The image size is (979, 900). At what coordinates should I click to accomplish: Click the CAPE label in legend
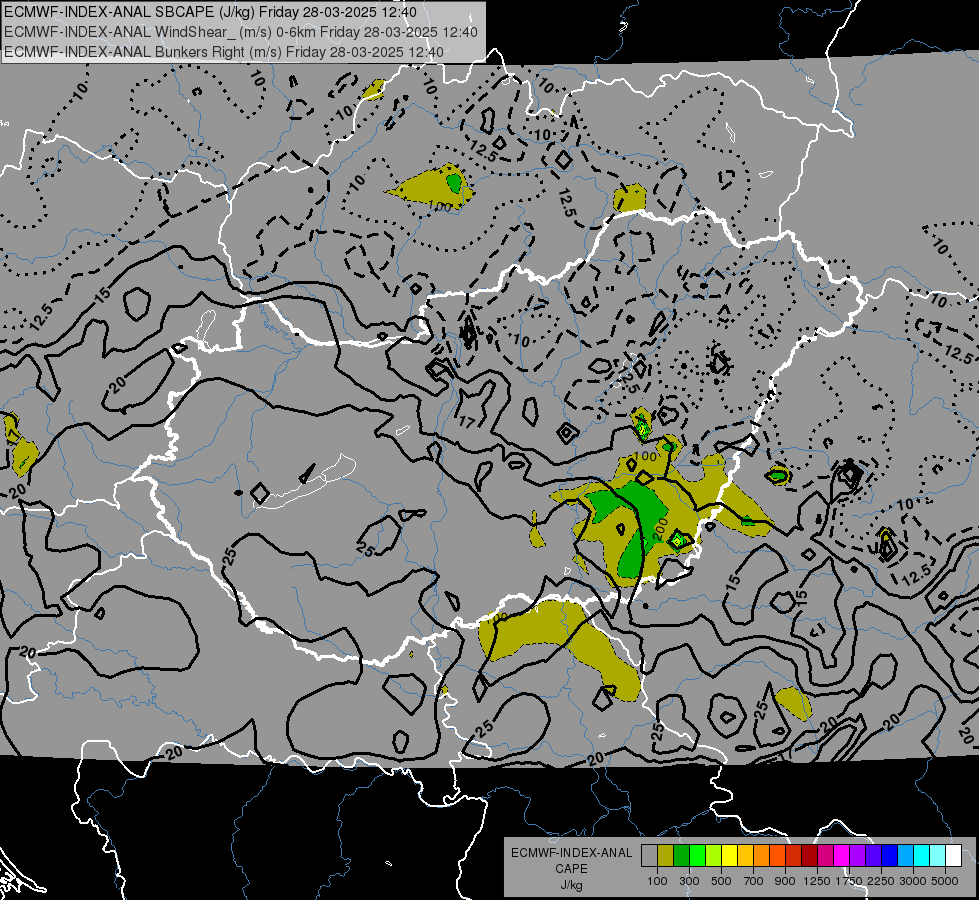coord(571,869)
